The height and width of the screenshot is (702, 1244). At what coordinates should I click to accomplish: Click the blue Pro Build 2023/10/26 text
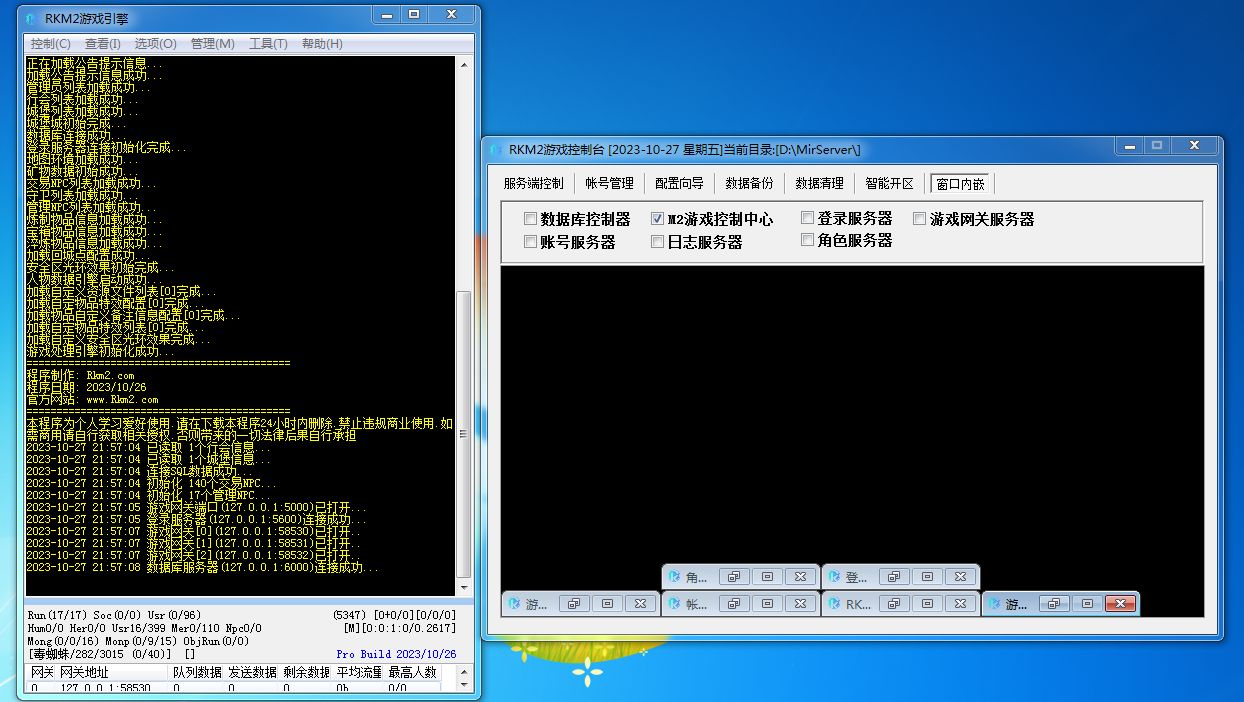396,654
